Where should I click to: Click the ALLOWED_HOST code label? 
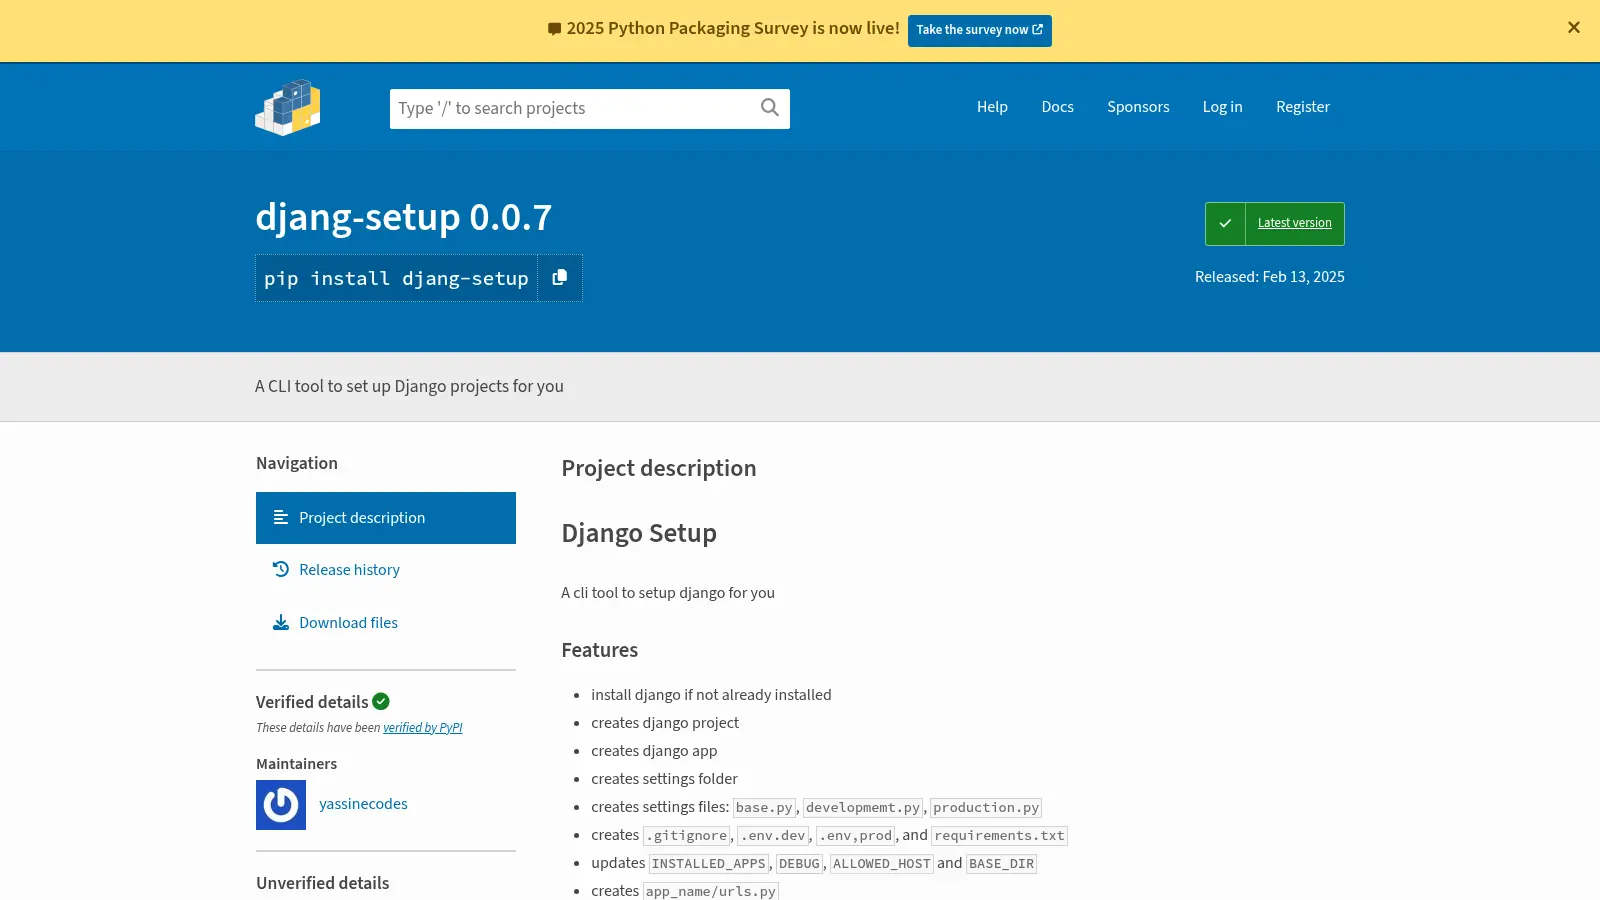click(881, 864)
